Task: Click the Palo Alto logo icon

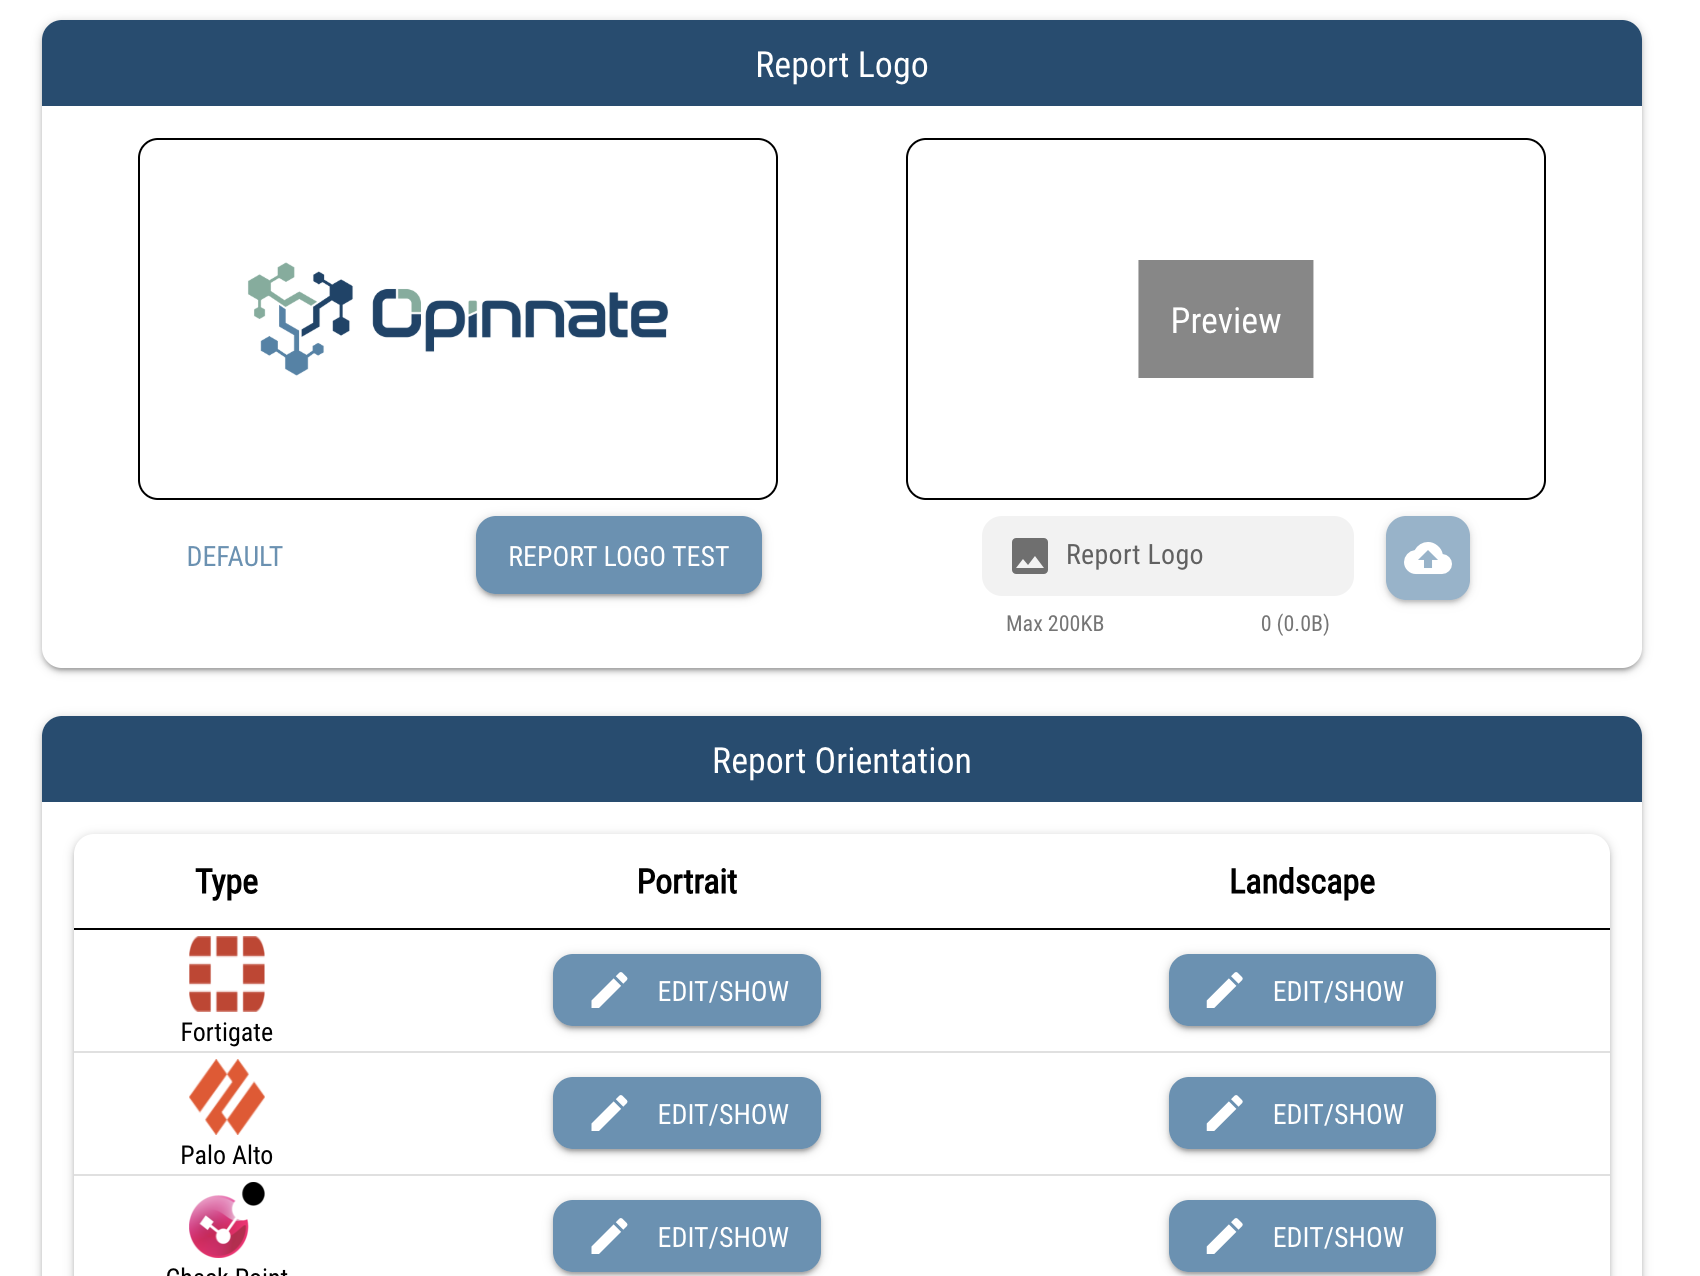Action: [x=227, y=1097]
